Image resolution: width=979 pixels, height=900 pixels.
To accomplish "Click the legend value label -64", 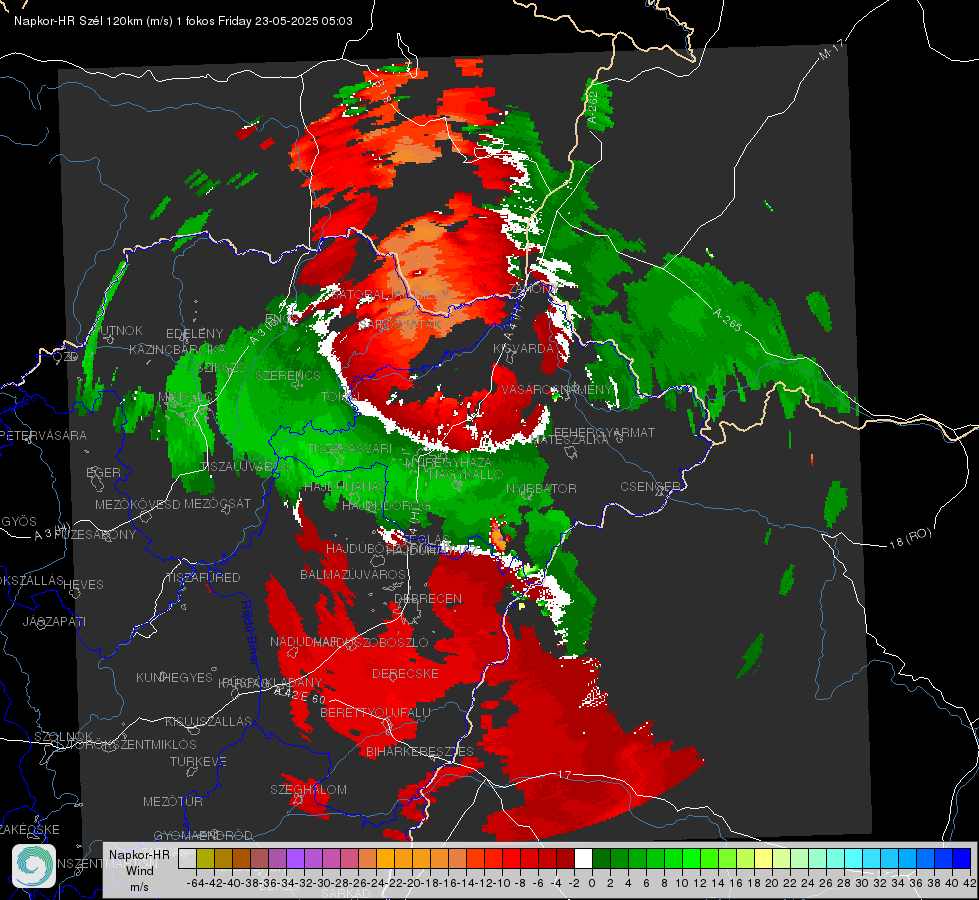I will (196, 883).
